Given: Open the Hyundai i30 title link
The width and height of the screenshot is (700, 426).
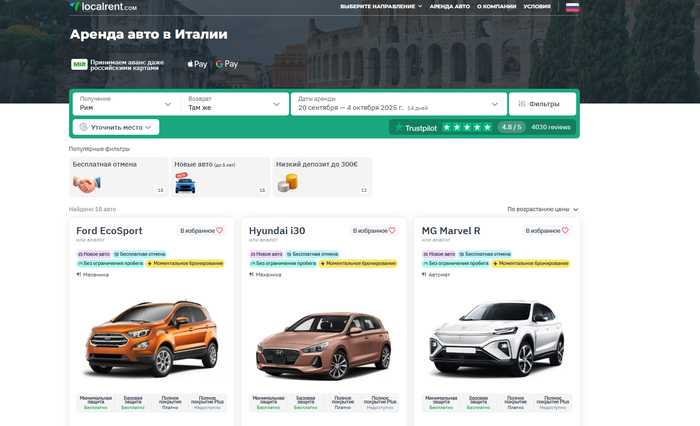Looking at the screenshot, I should click(277, 231).
